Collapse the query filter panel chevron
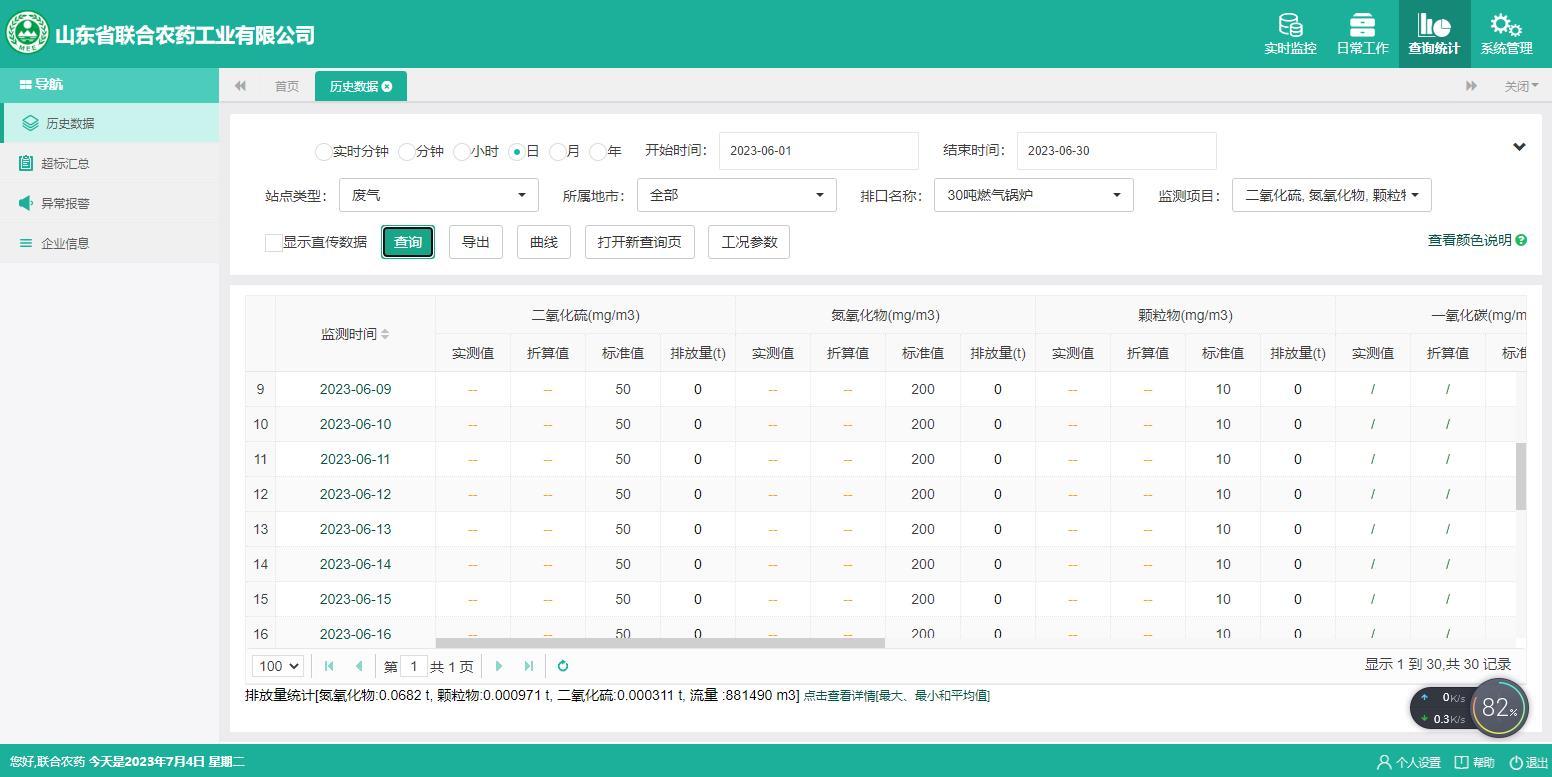Viewport: 1552px width, 777px height. click(x=1519, y=147)
